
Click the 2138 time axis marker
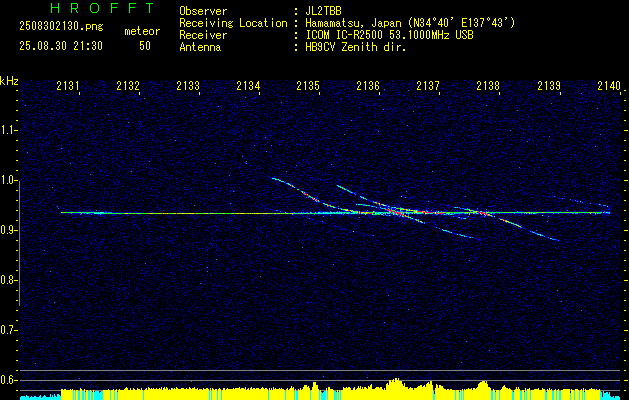[488, 85]
